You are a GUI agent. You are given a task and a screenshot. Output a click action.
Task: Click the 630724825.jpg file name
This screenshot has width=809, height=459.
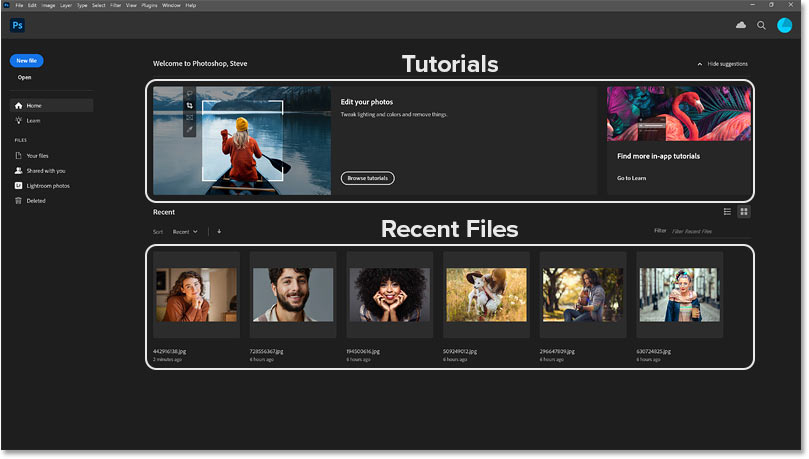click(x=654, y=351)
